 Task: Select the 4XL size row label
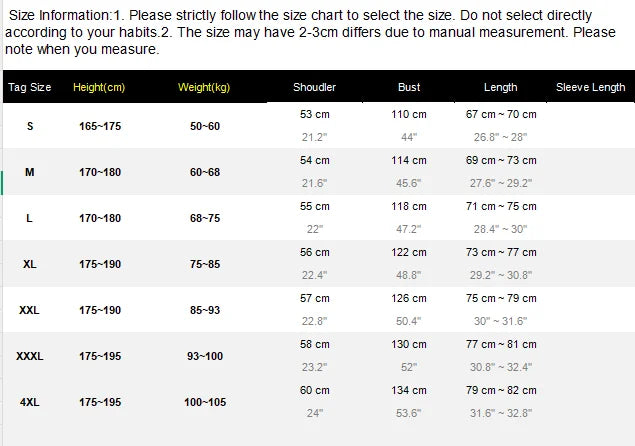click(x=30, y=402)
